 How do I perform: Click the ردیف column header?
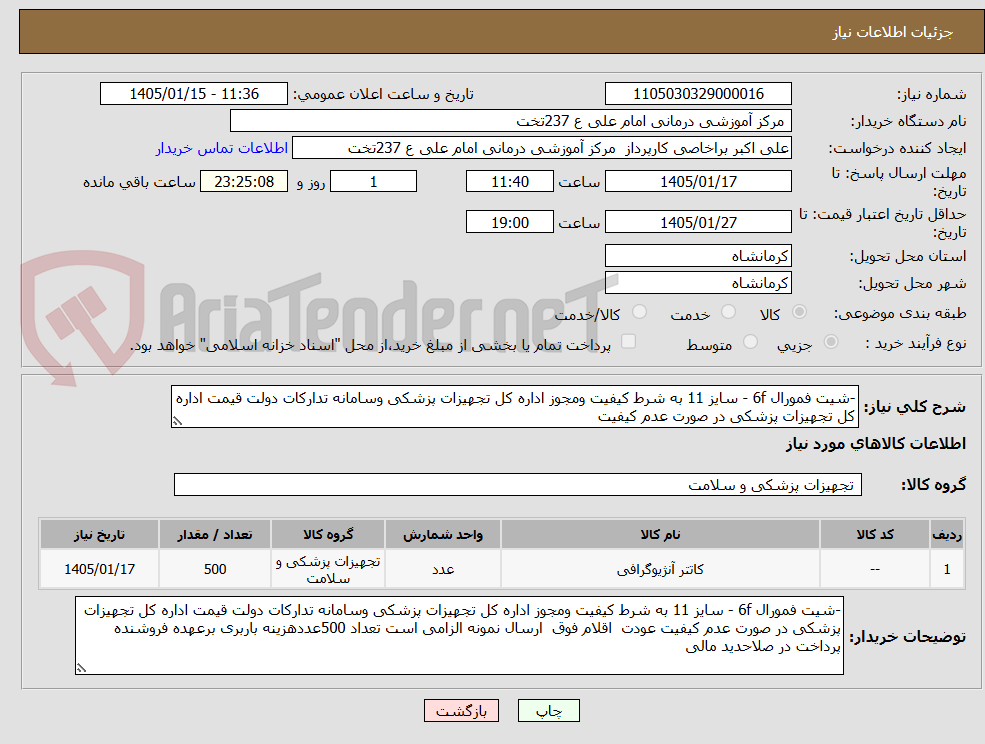click(x=947, y=534)
